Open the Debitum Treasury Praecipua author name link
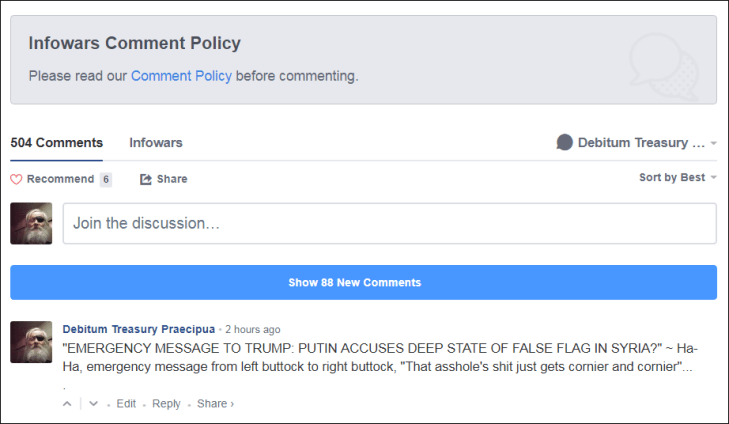Image resolution: width=729 pixels, height=424 pixels. click(138, 330)
